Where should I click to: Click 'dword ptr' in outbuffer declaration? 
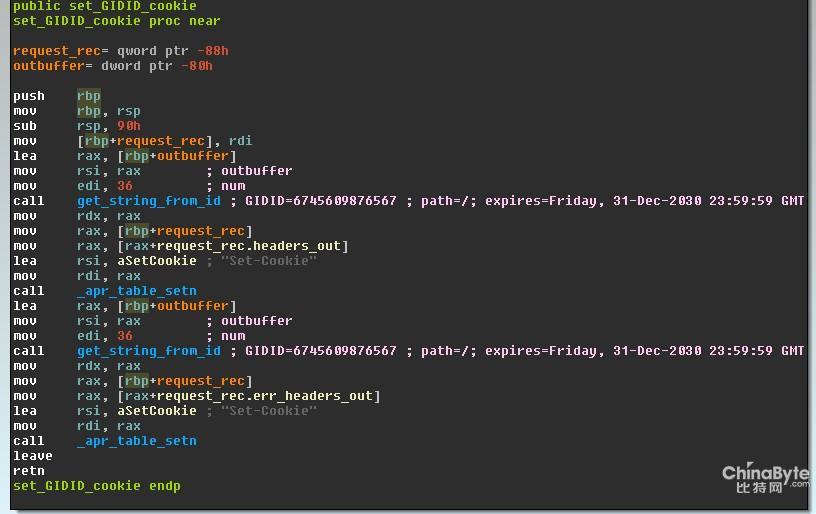point(136,66)
